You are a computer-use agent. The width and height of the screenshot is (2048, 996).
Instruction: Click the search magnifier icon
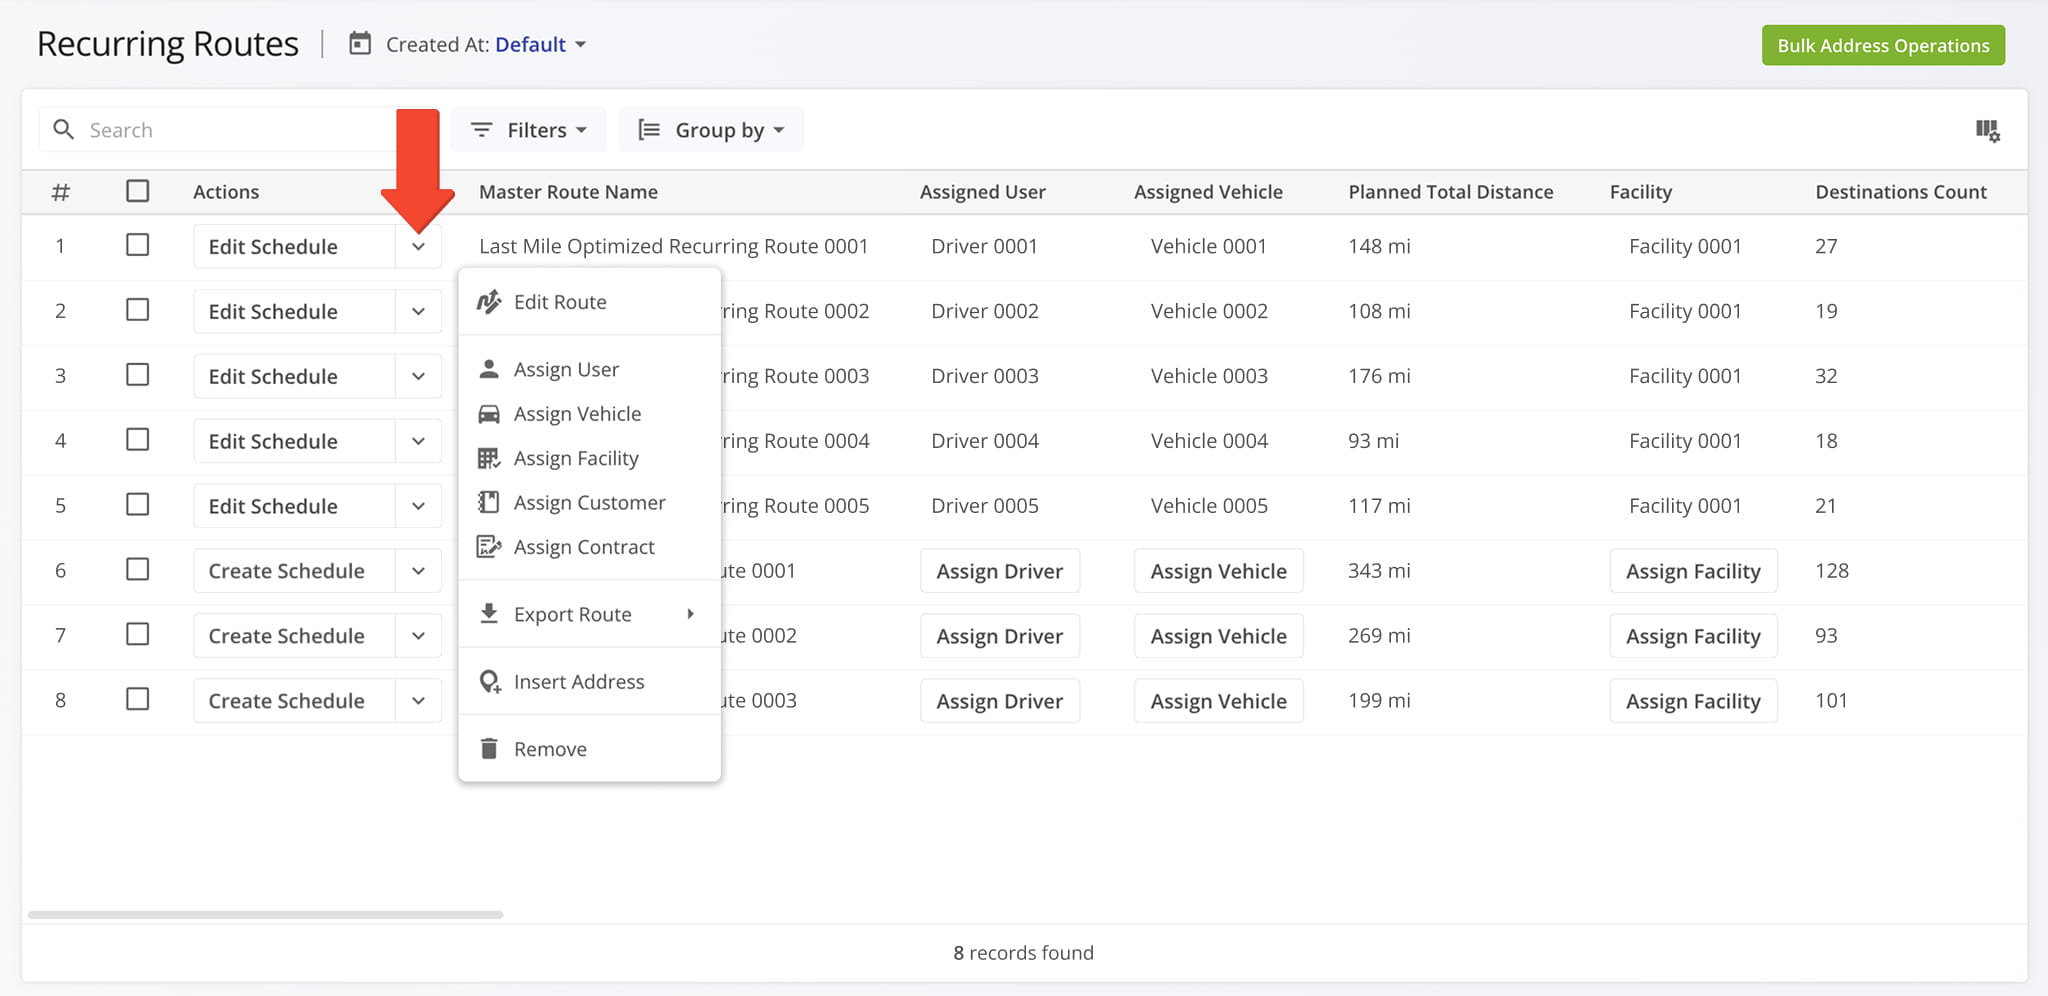tap(63, 129)
